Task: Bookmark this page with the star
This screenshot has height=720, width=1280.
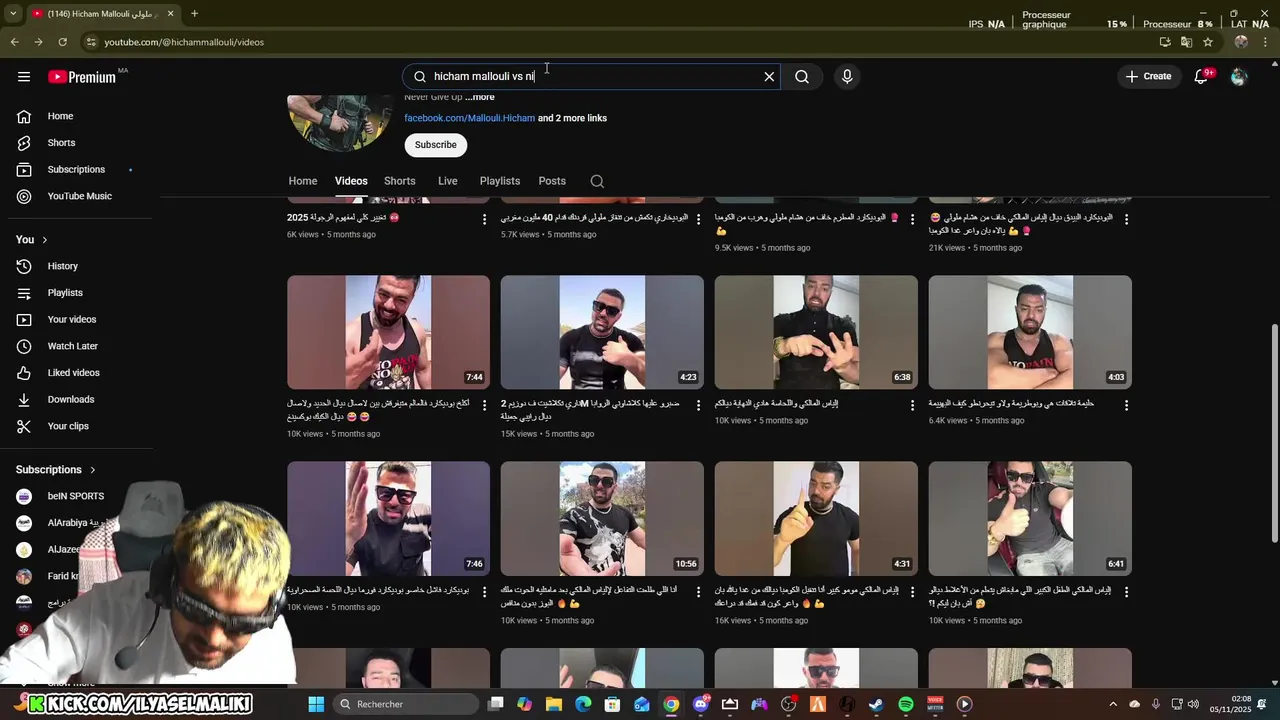Action: 1208,42
